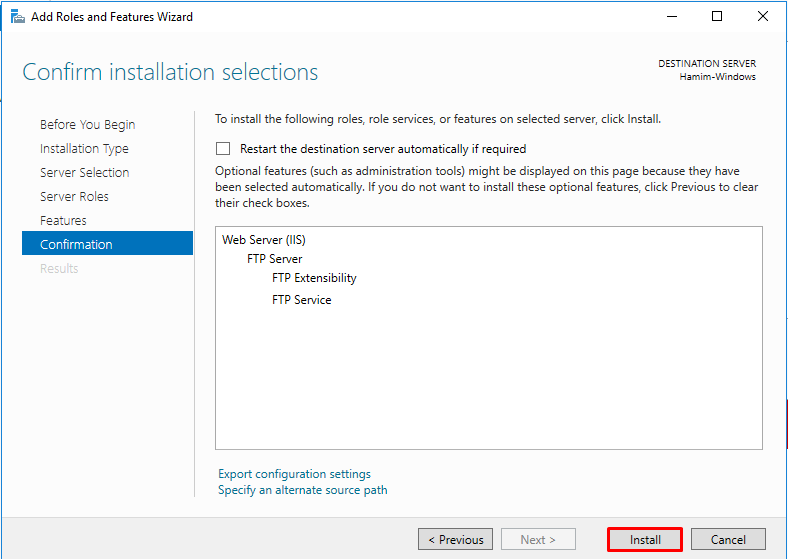Open the Server Roles step
788x559 pixels.
click(74, 197)
